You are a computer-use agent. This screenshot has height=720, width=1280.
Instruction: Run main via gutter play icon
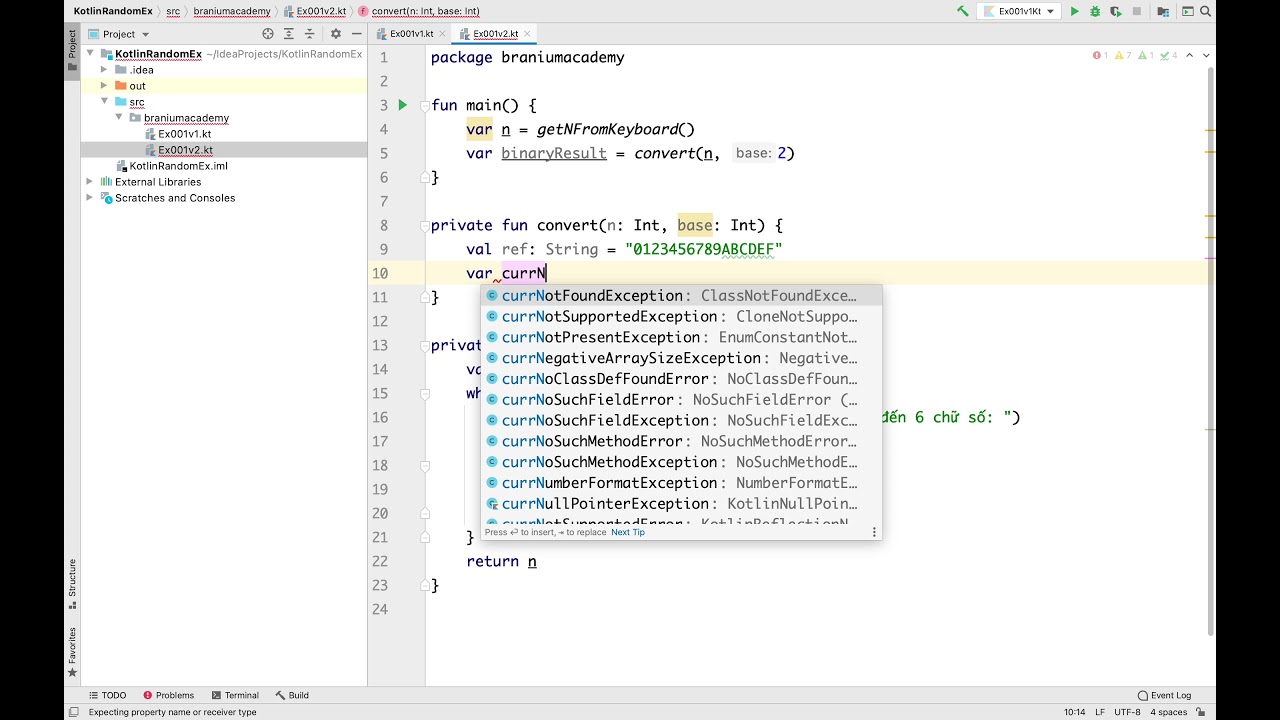click(403, 105)
